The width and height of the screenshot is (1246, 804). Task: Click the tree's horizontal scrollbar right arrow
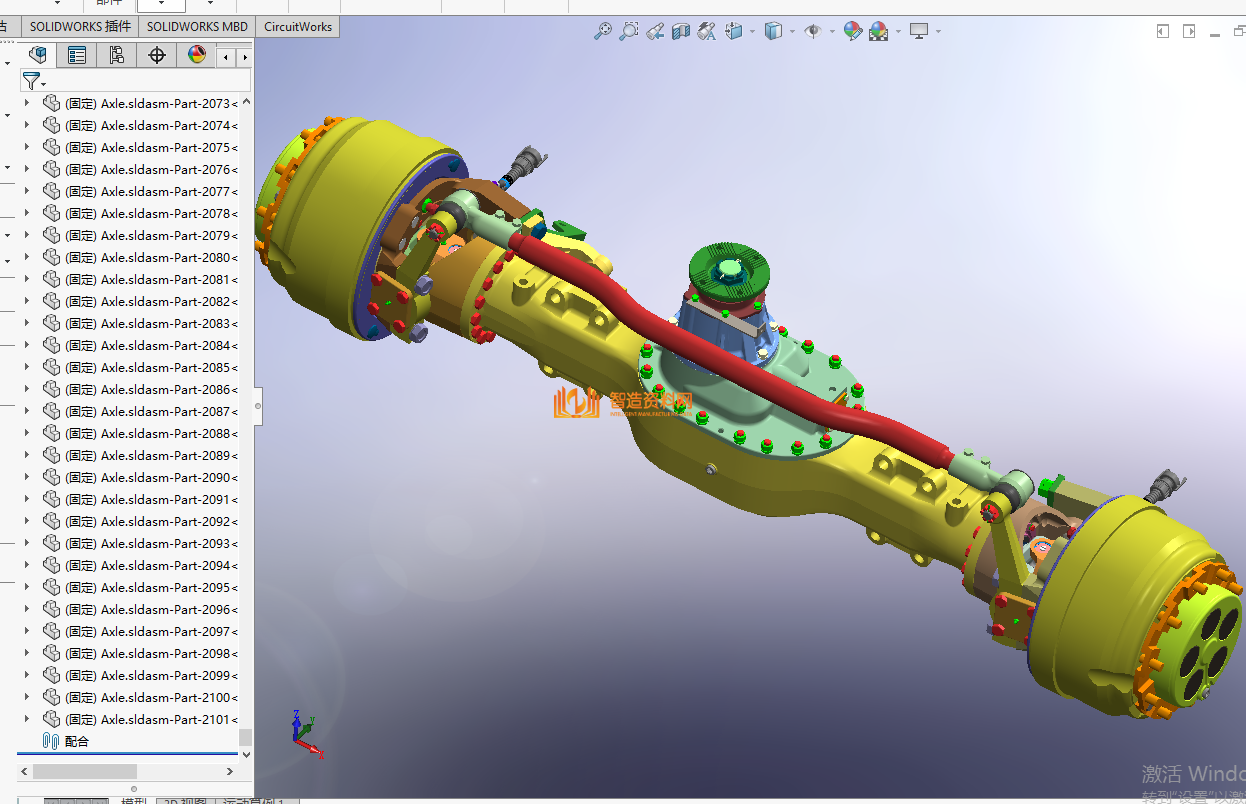(x=246, y=772)
